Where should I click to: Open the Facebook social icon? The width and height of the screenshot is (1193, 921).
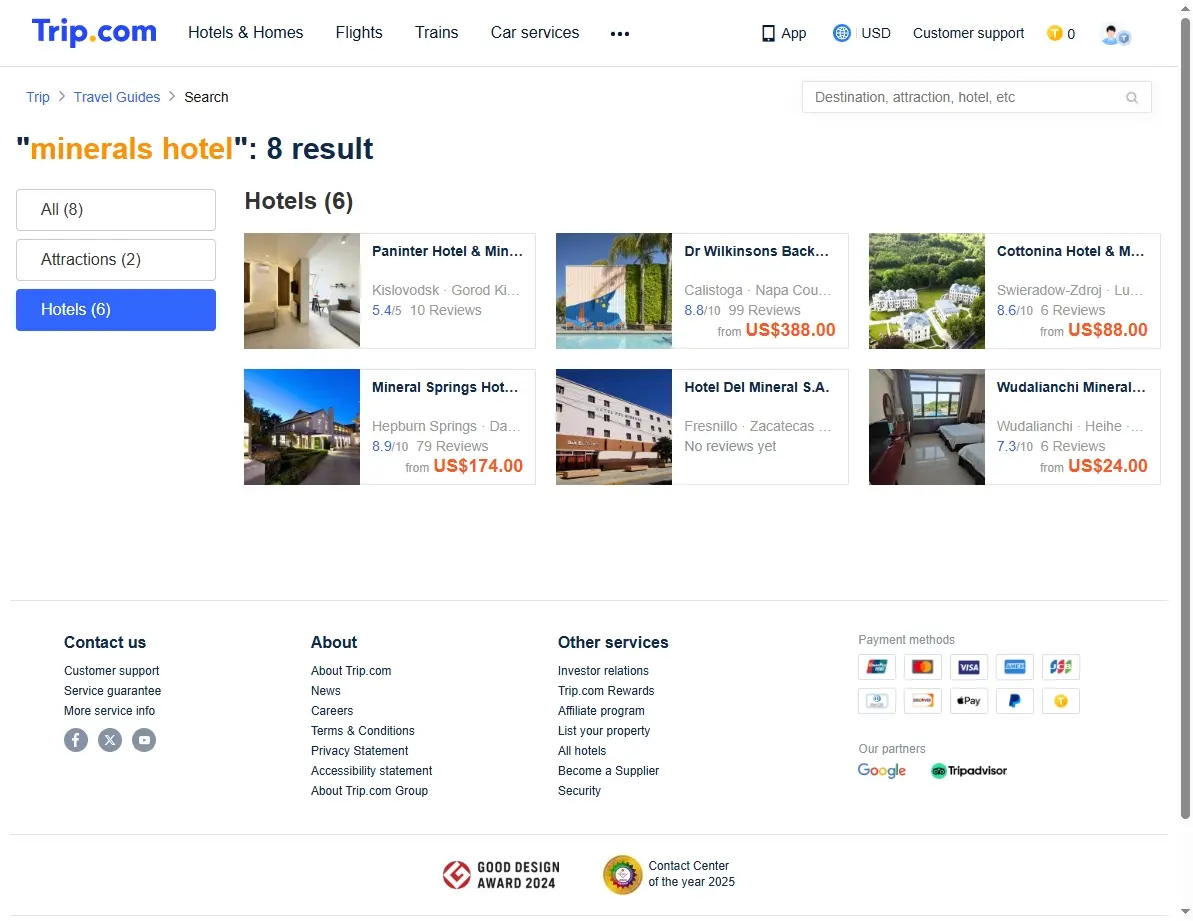tap(76, 739)
